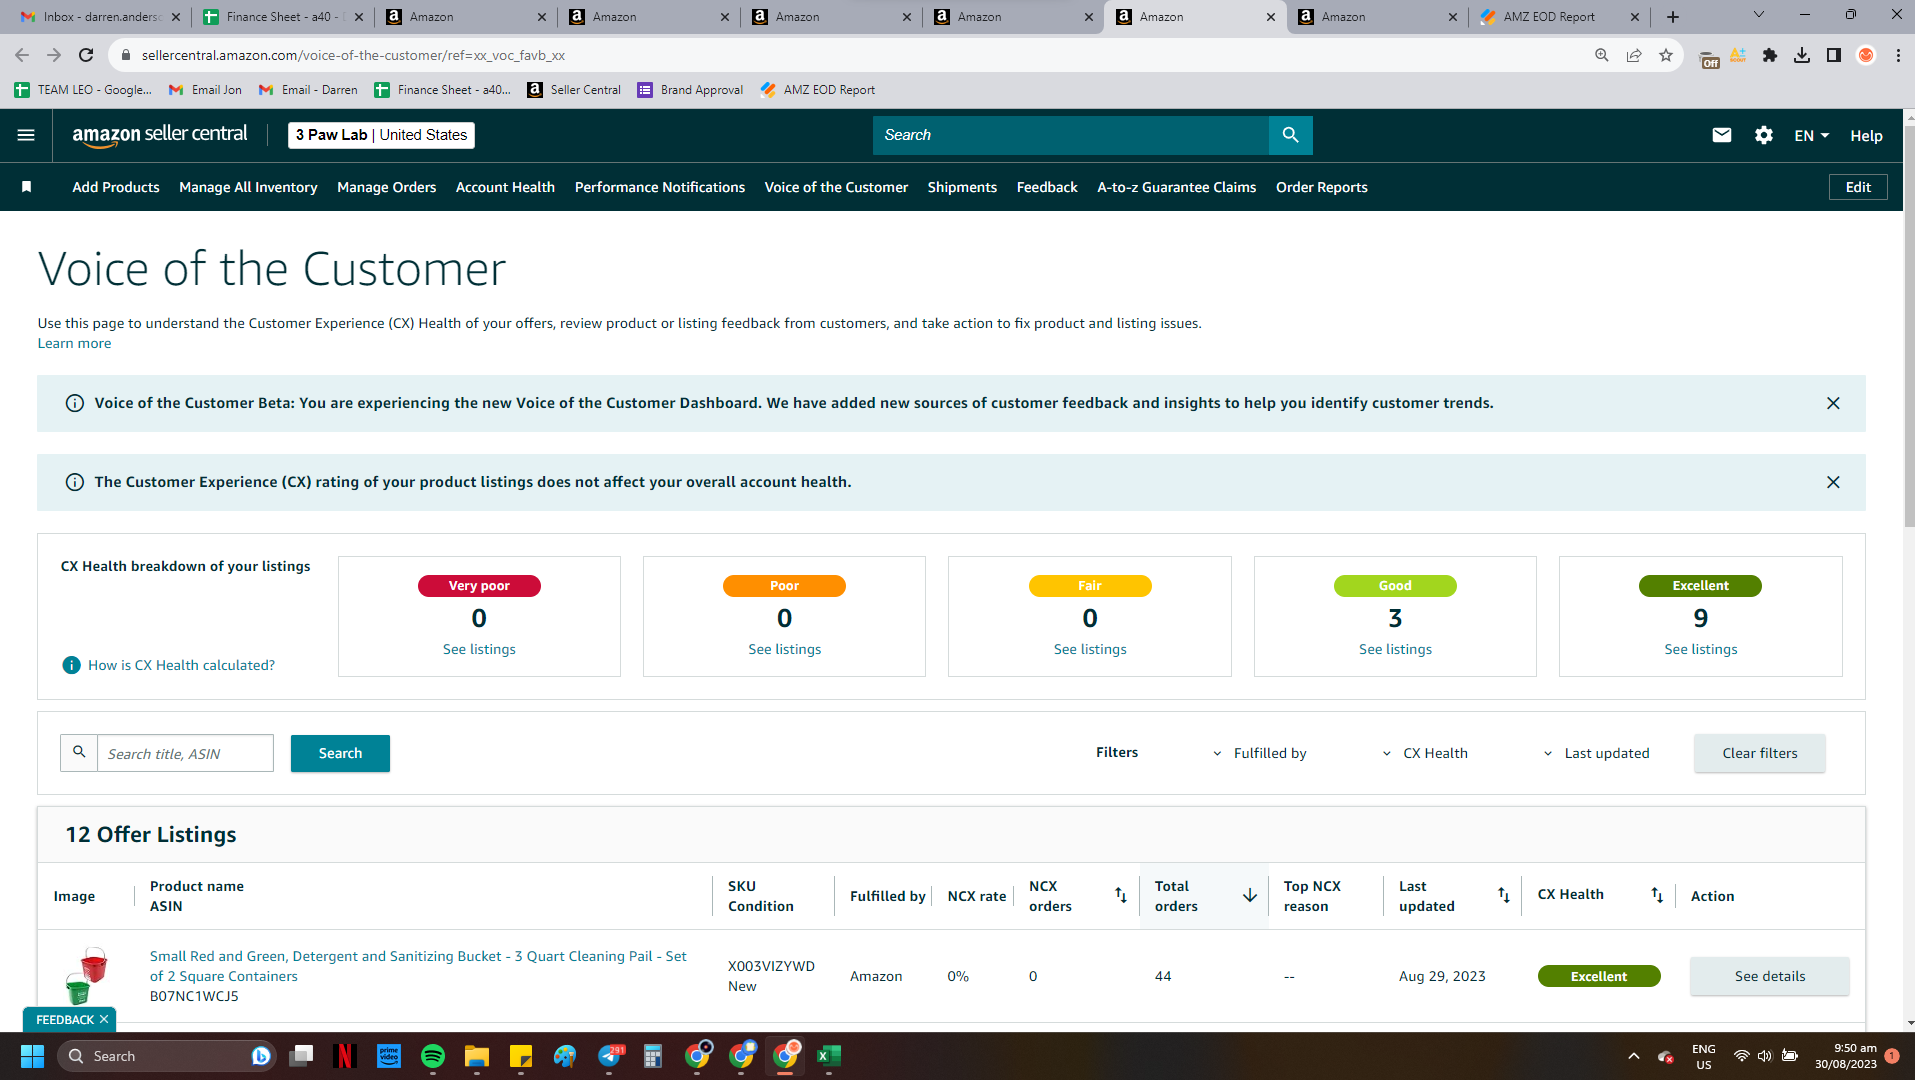Bookmark this page with the star icon

click(x=1666, y=55)
